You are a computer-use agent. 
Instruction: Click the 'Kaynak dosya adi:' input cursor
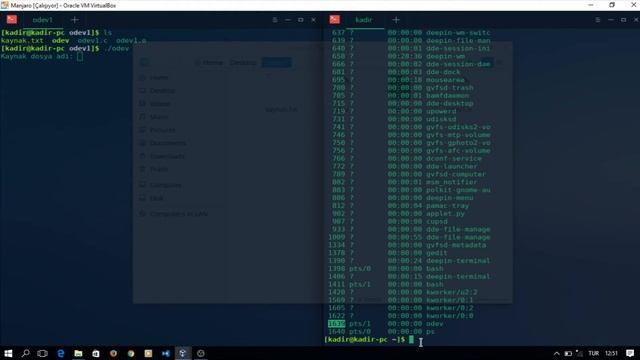coord(80,56)
